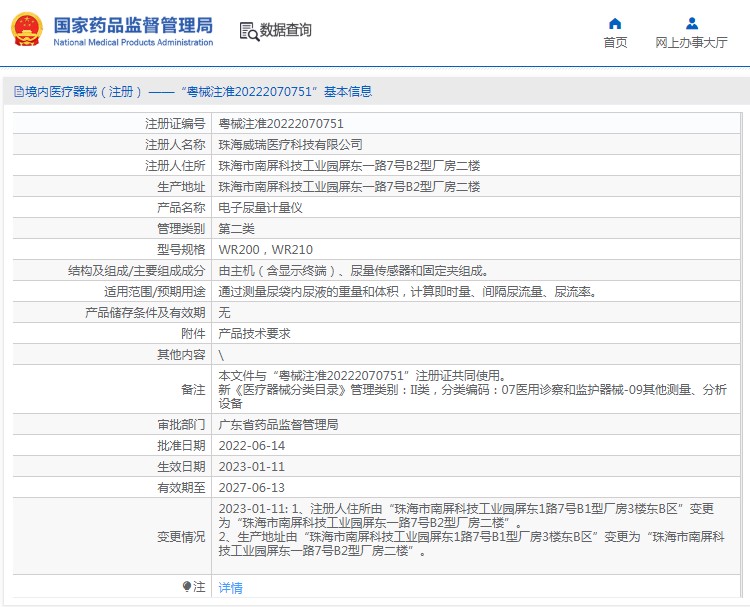This screenshot has width=750, height=607.
Task: Select registration number value 粤械注准20222070751 in table
Action: [281, 124]
